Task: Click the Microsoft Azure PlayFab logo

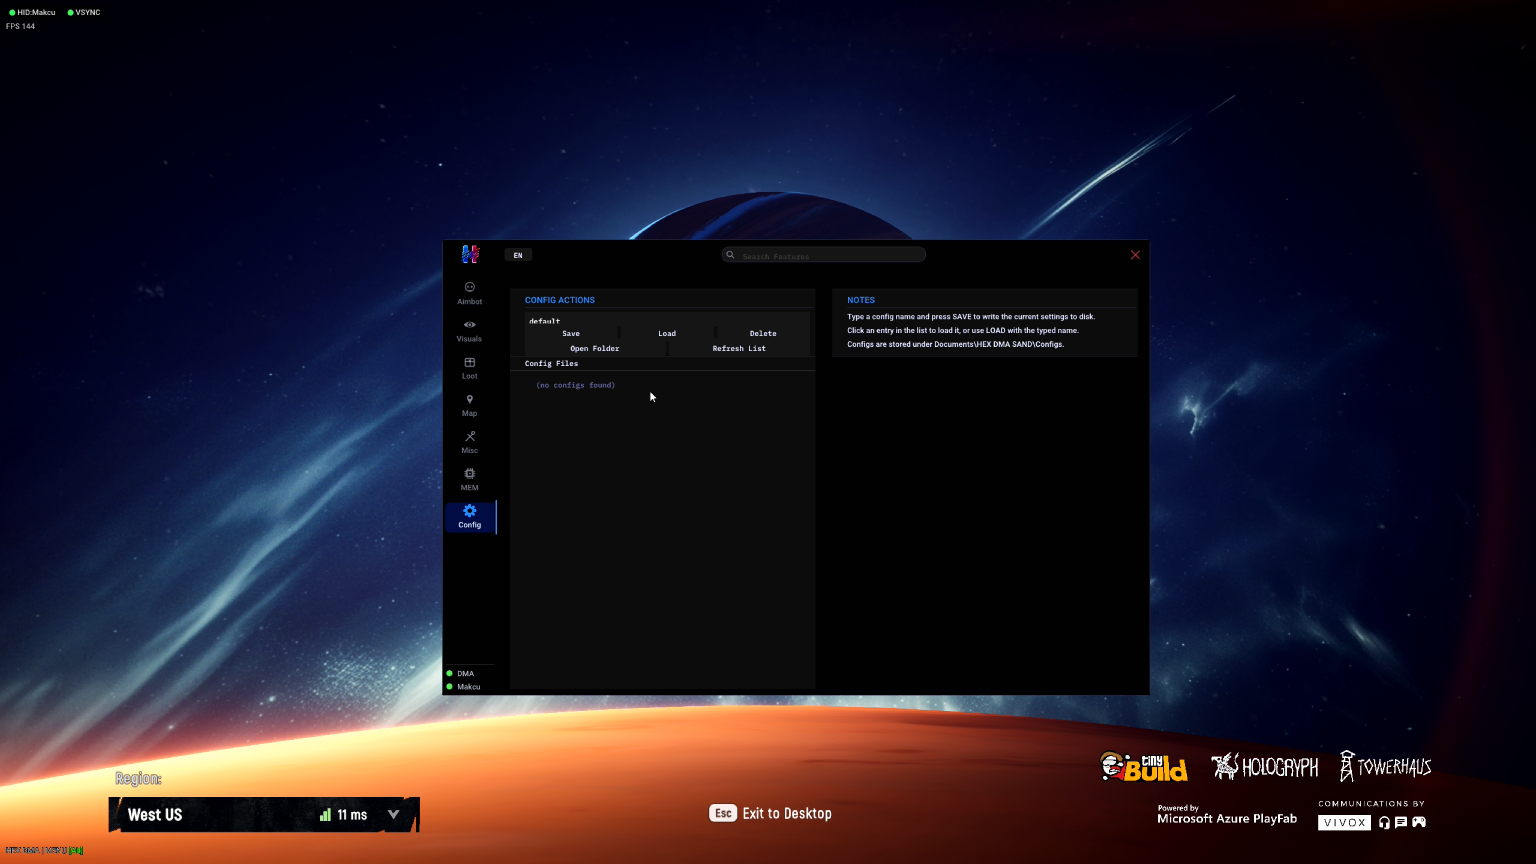Action: (x=1227, y=816)
